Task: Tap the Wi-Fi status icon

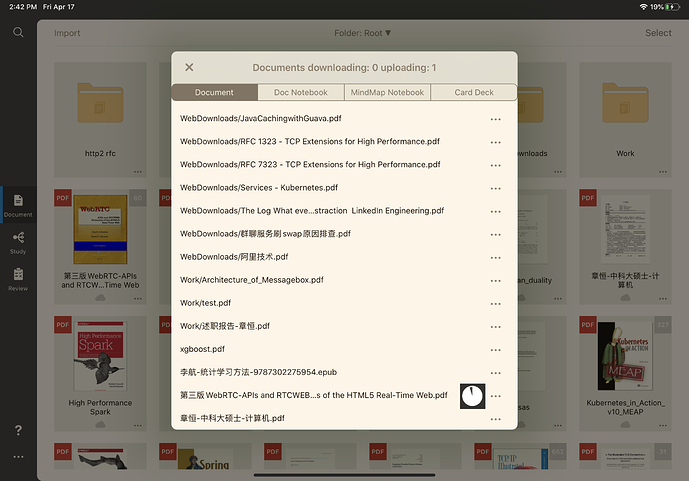Action: tap(643, 7)
